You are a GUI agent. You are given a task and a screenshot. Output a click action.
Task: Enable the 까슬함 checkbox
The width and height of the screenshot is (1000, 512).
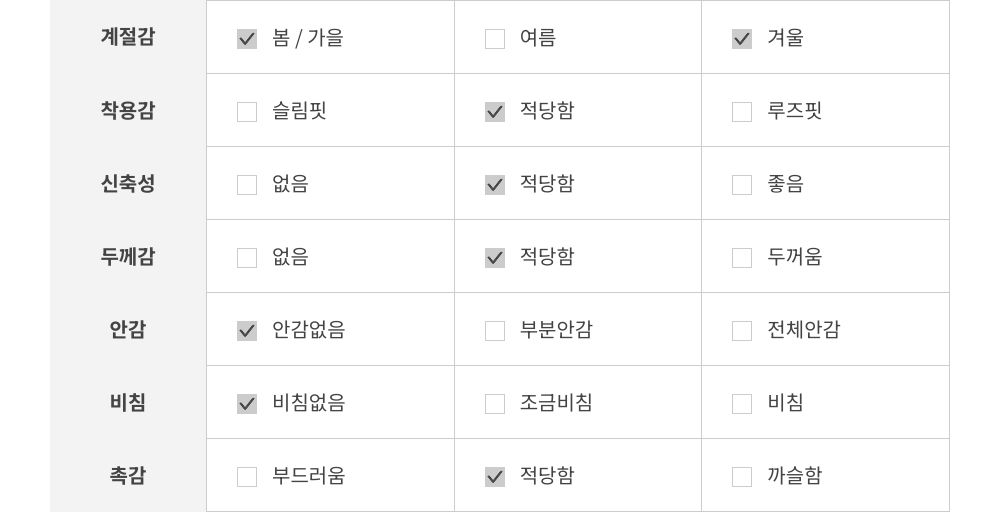[x=742, y=477]
